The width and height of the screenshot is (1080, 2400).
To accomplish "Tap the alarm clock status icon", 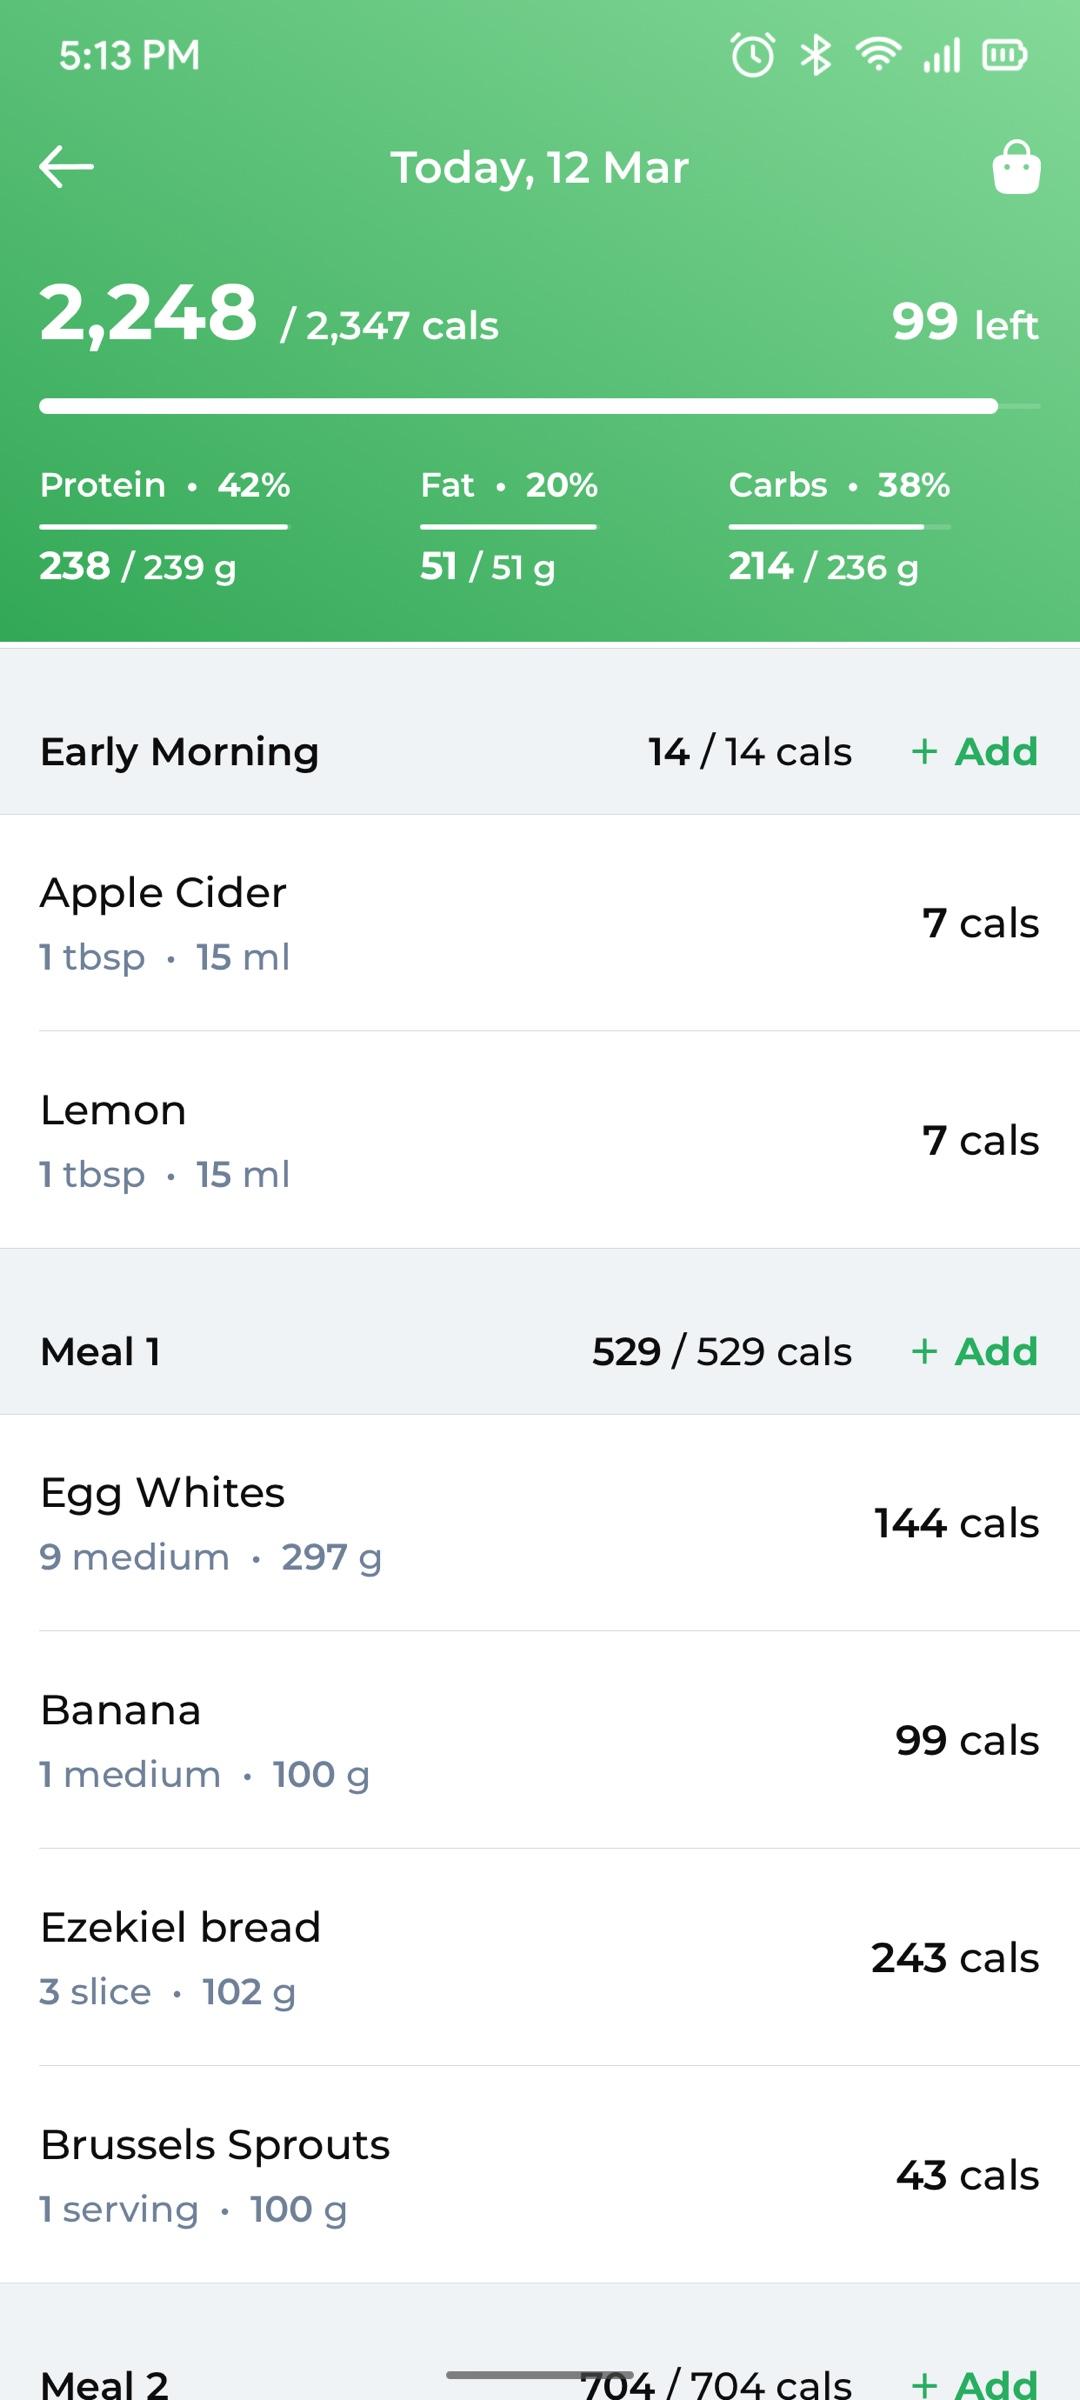I will [753, 55].
